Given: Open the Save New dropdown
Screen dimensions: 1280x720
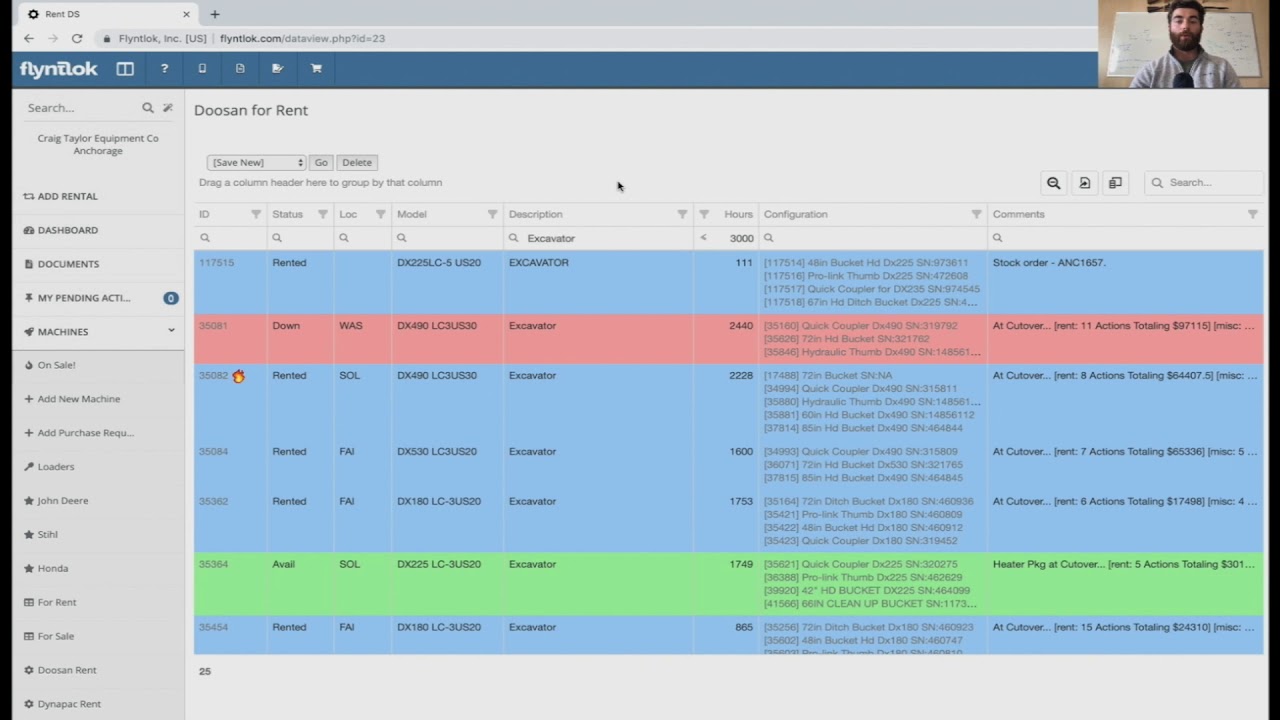Looking at the screenshot, I should point(255,162).
